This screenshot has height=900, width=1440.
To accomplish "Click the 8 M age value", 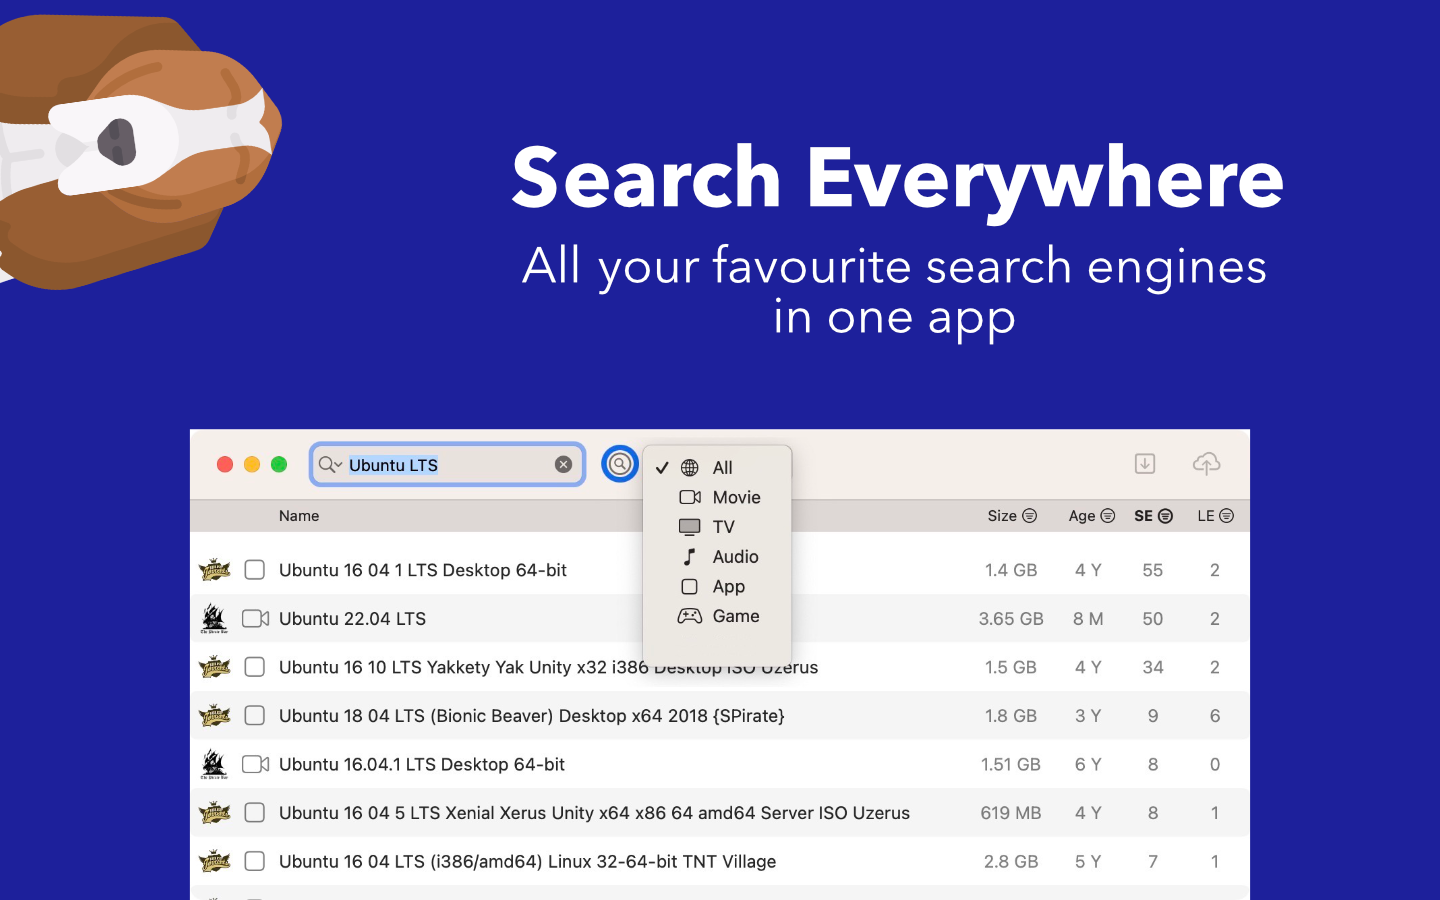I will pos(1088,619).
